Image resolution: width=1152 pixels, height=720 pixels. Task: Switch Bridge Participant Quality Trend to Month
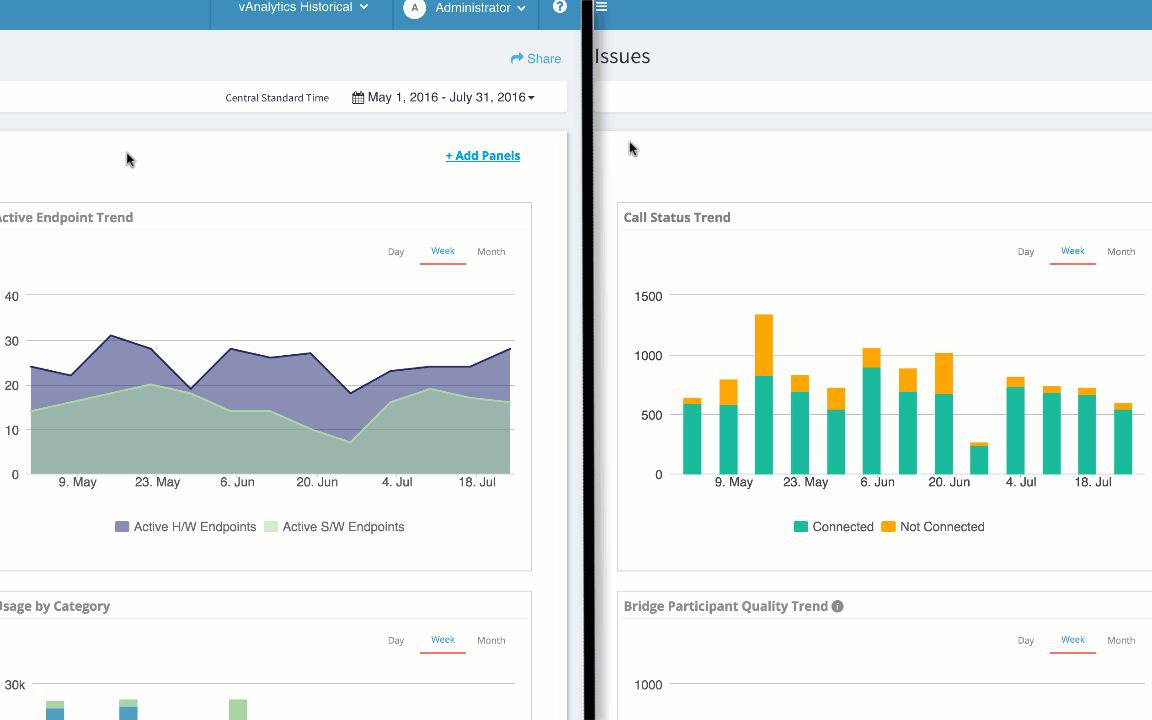pos(1121,640)
